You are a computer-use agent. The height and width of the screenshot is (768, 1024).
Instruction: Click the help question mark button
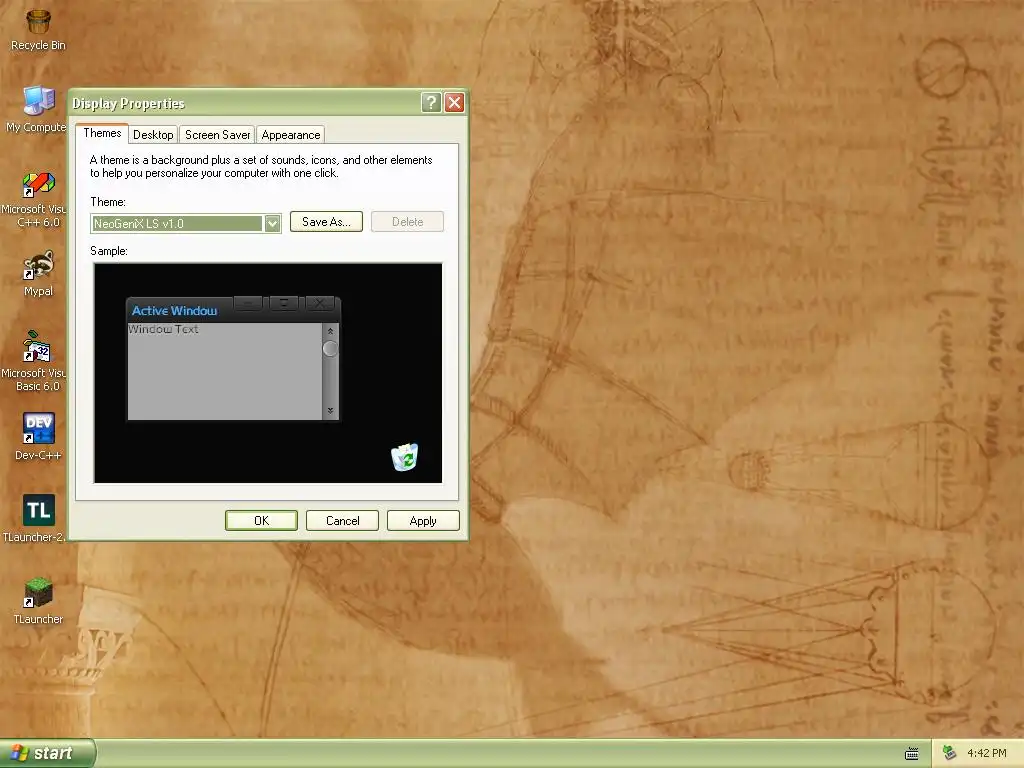pyautogui.click(x=431, y=103)
